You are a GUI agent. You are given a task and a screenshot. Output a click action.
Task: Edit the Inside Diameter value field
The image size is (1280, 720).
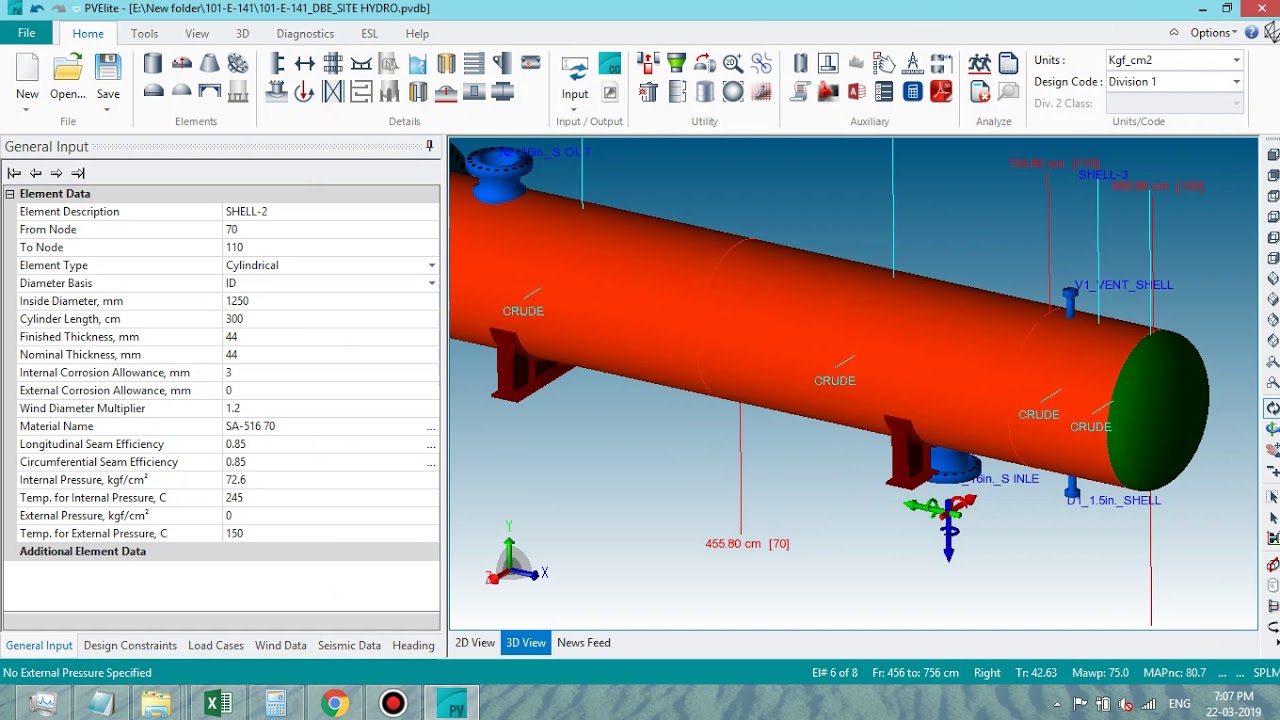tap(330, 301)
